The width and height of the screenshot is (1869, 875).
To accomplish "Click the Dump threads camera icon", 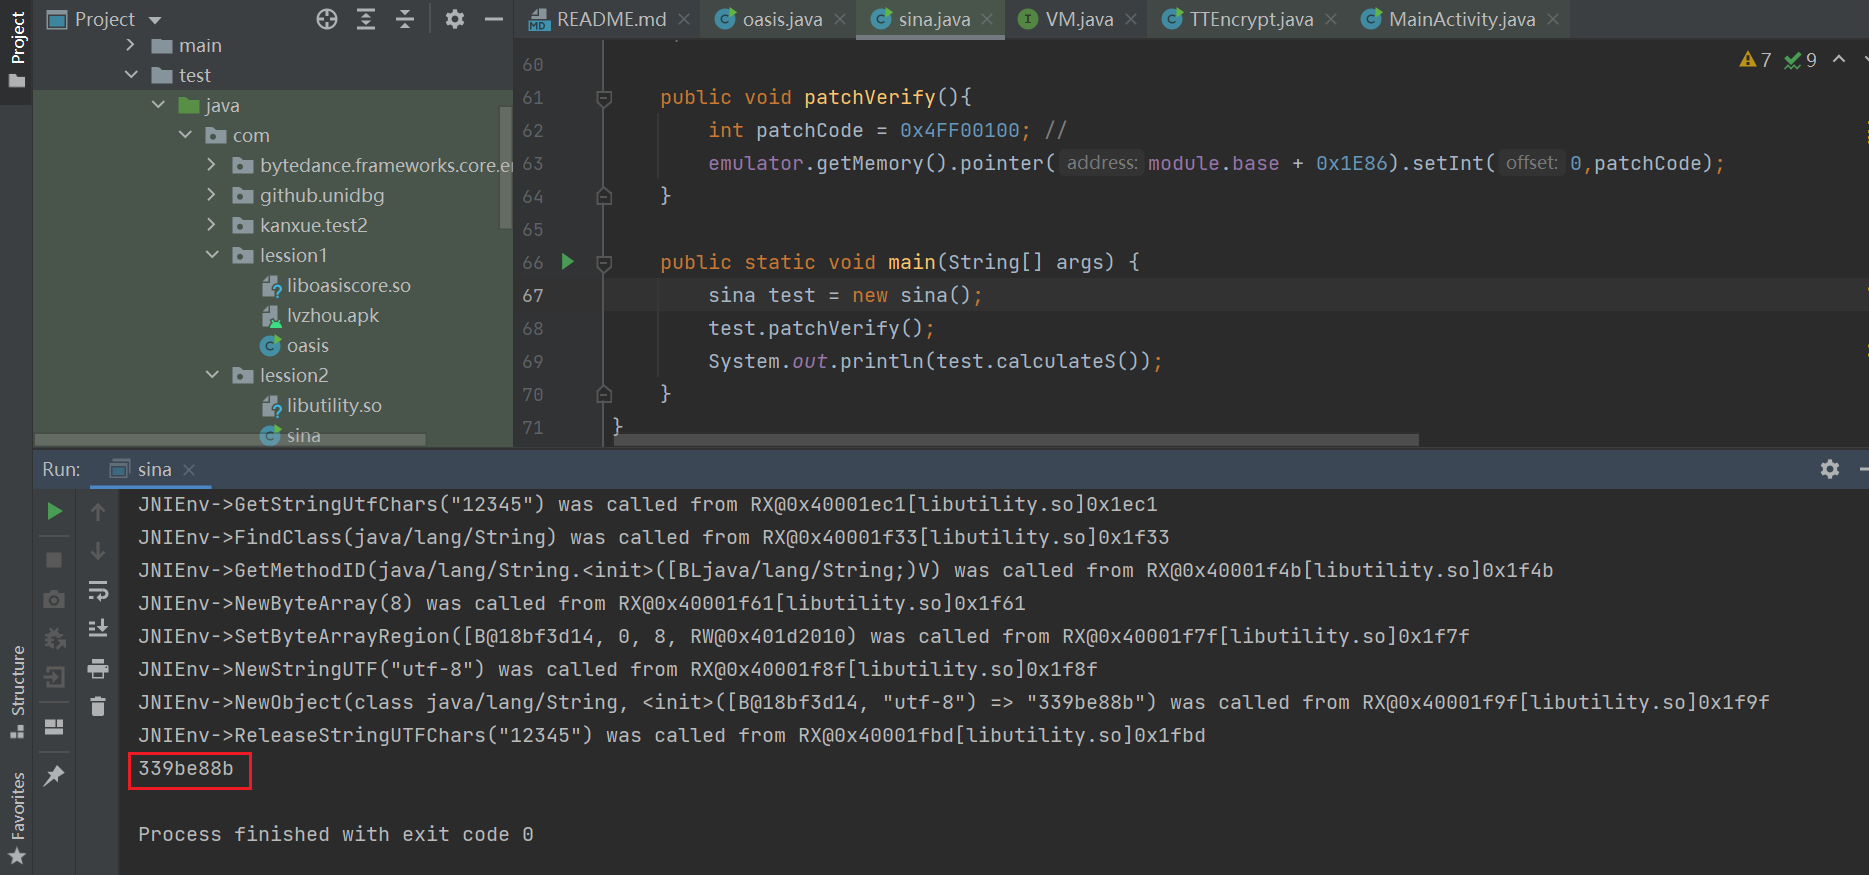I will [x=55, y=598].
